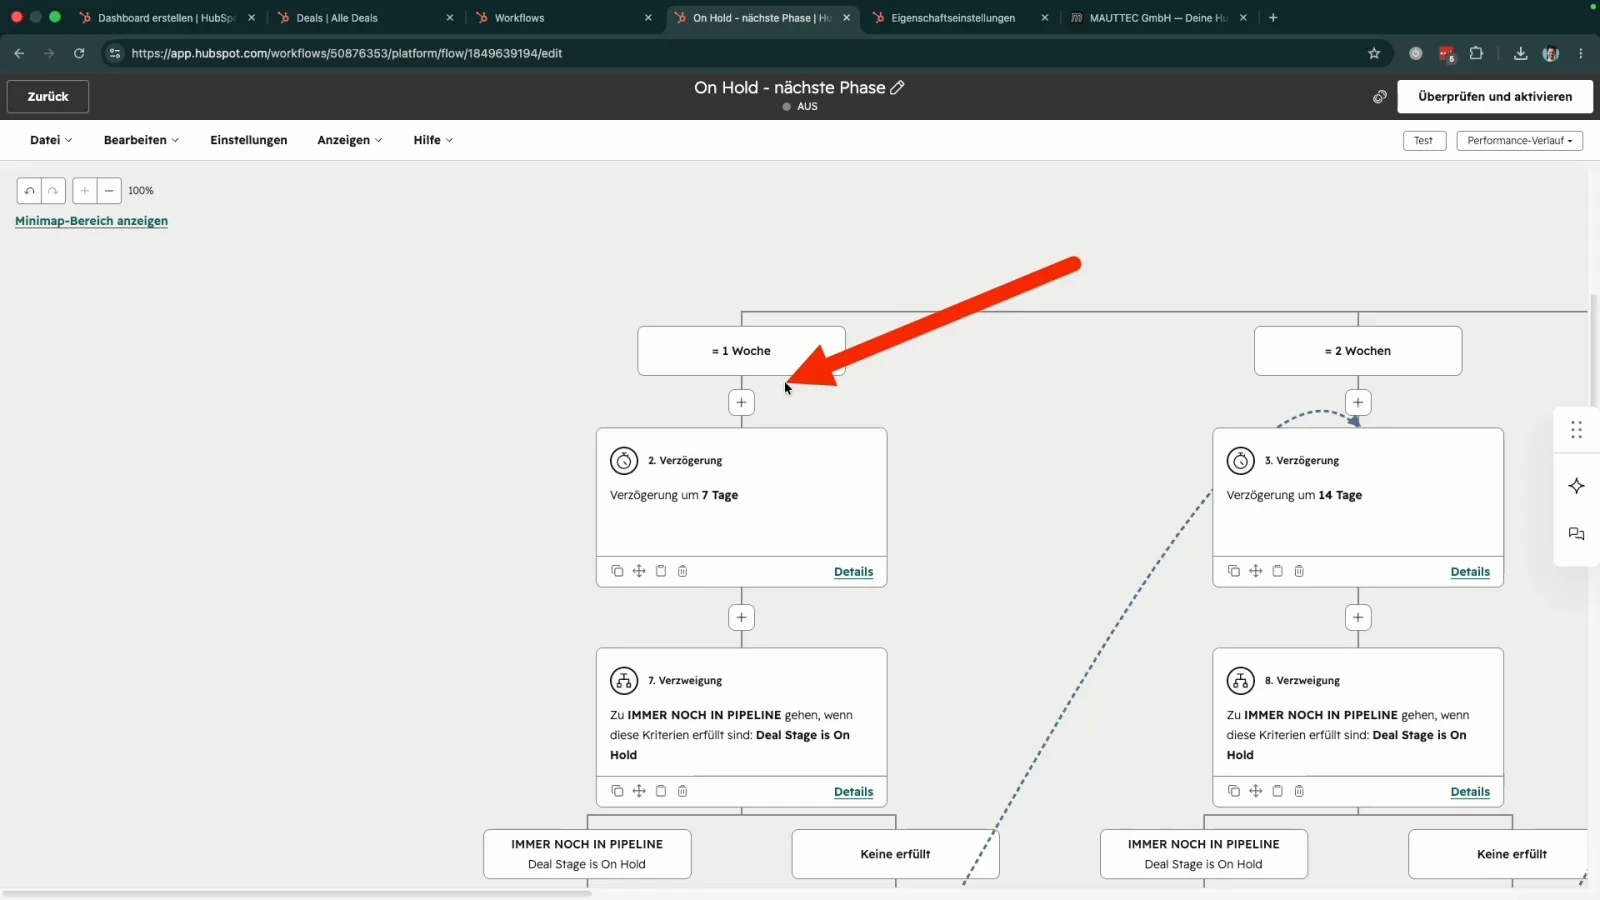The image size is (1600, 900).
Task: Select the = 1 Woche branch box
Action: coord(741,351)
